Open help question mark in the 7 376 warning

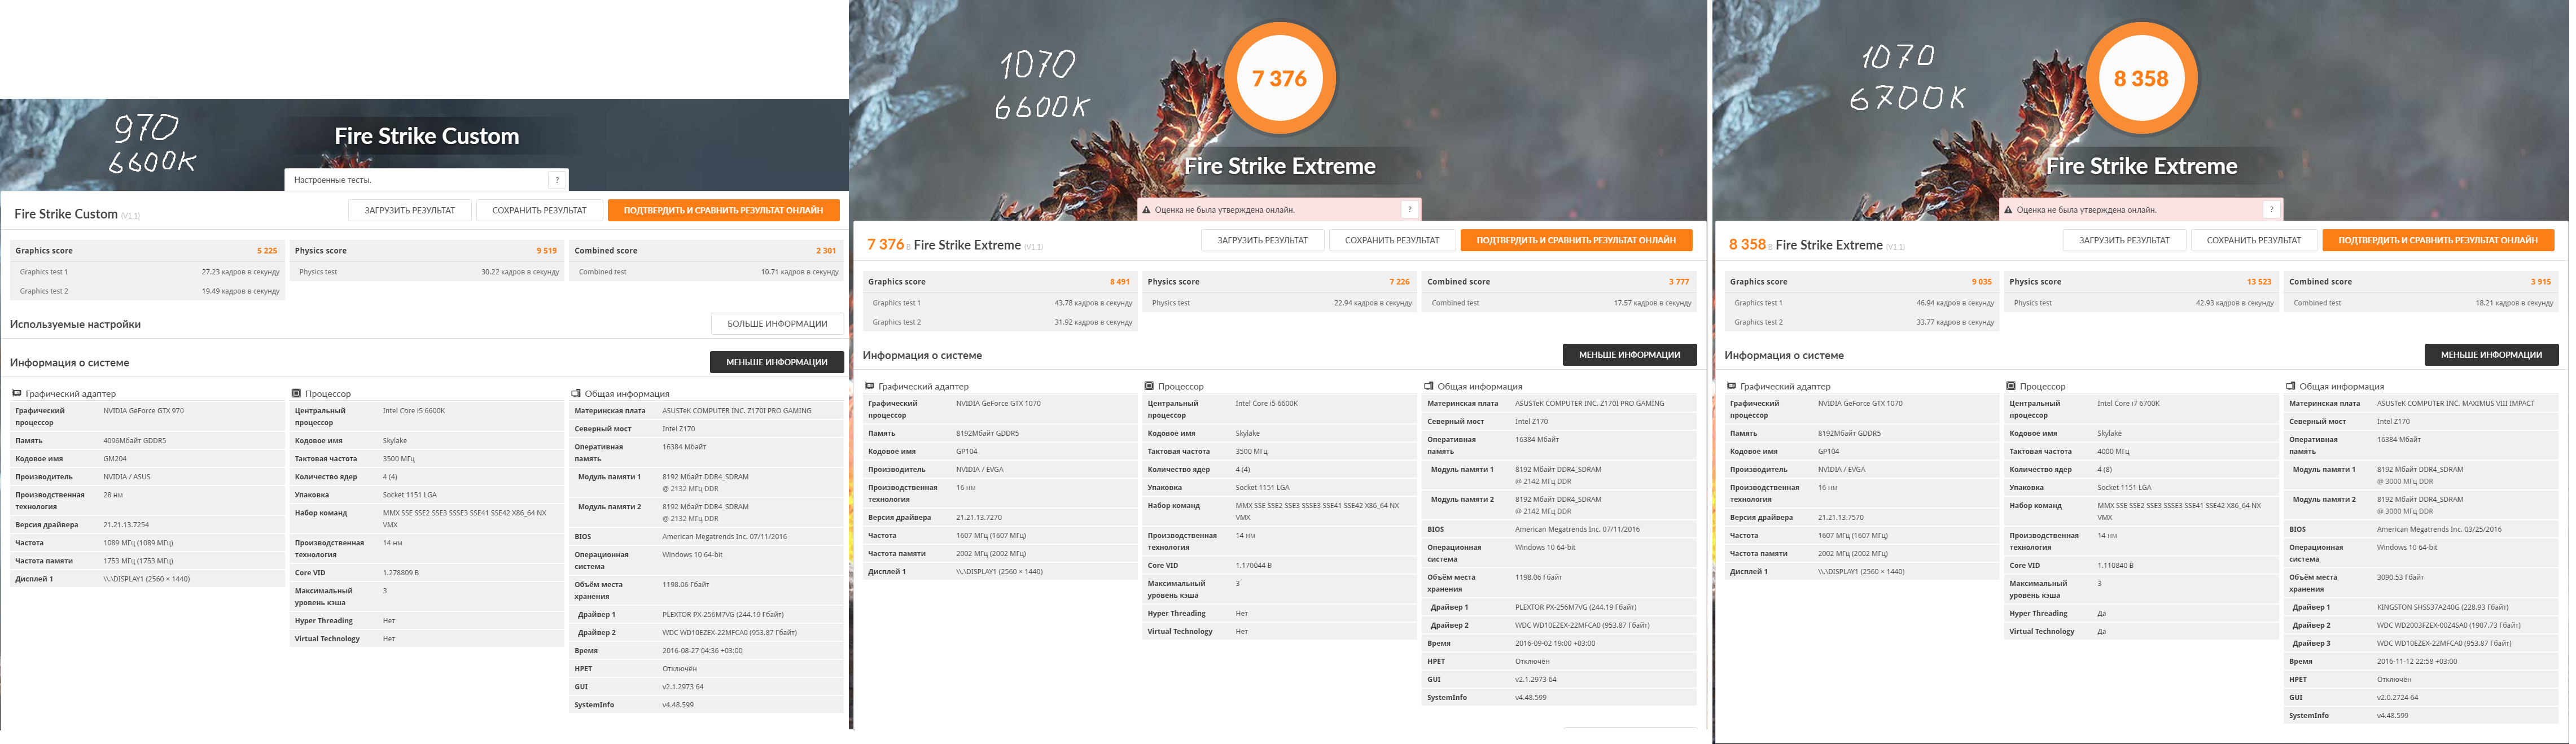pyautogui.click(x=1409, y=210)
